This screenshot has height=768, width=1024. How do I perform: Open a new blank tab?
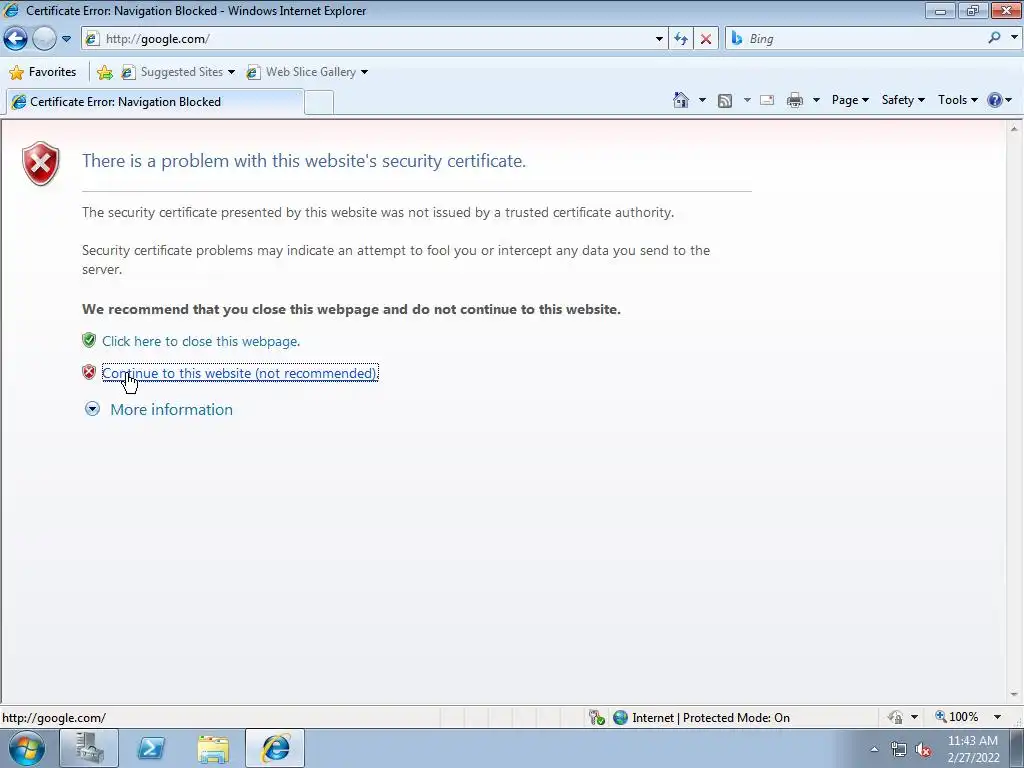point(319,103)
